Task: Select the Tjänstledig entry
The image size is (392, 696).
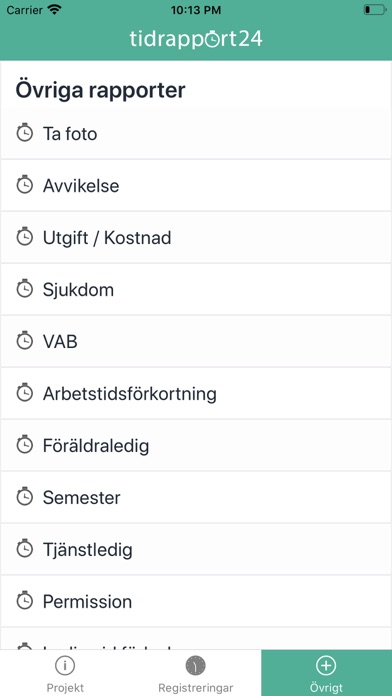Action: point(196,550)
